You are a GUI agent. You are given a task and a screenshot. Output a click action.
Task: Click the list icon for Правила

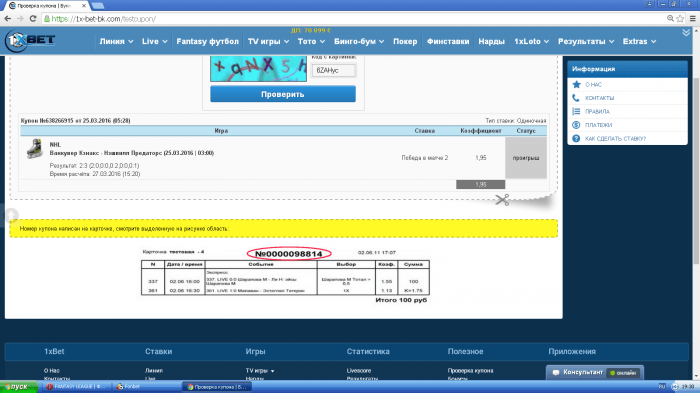pos(576,112)
